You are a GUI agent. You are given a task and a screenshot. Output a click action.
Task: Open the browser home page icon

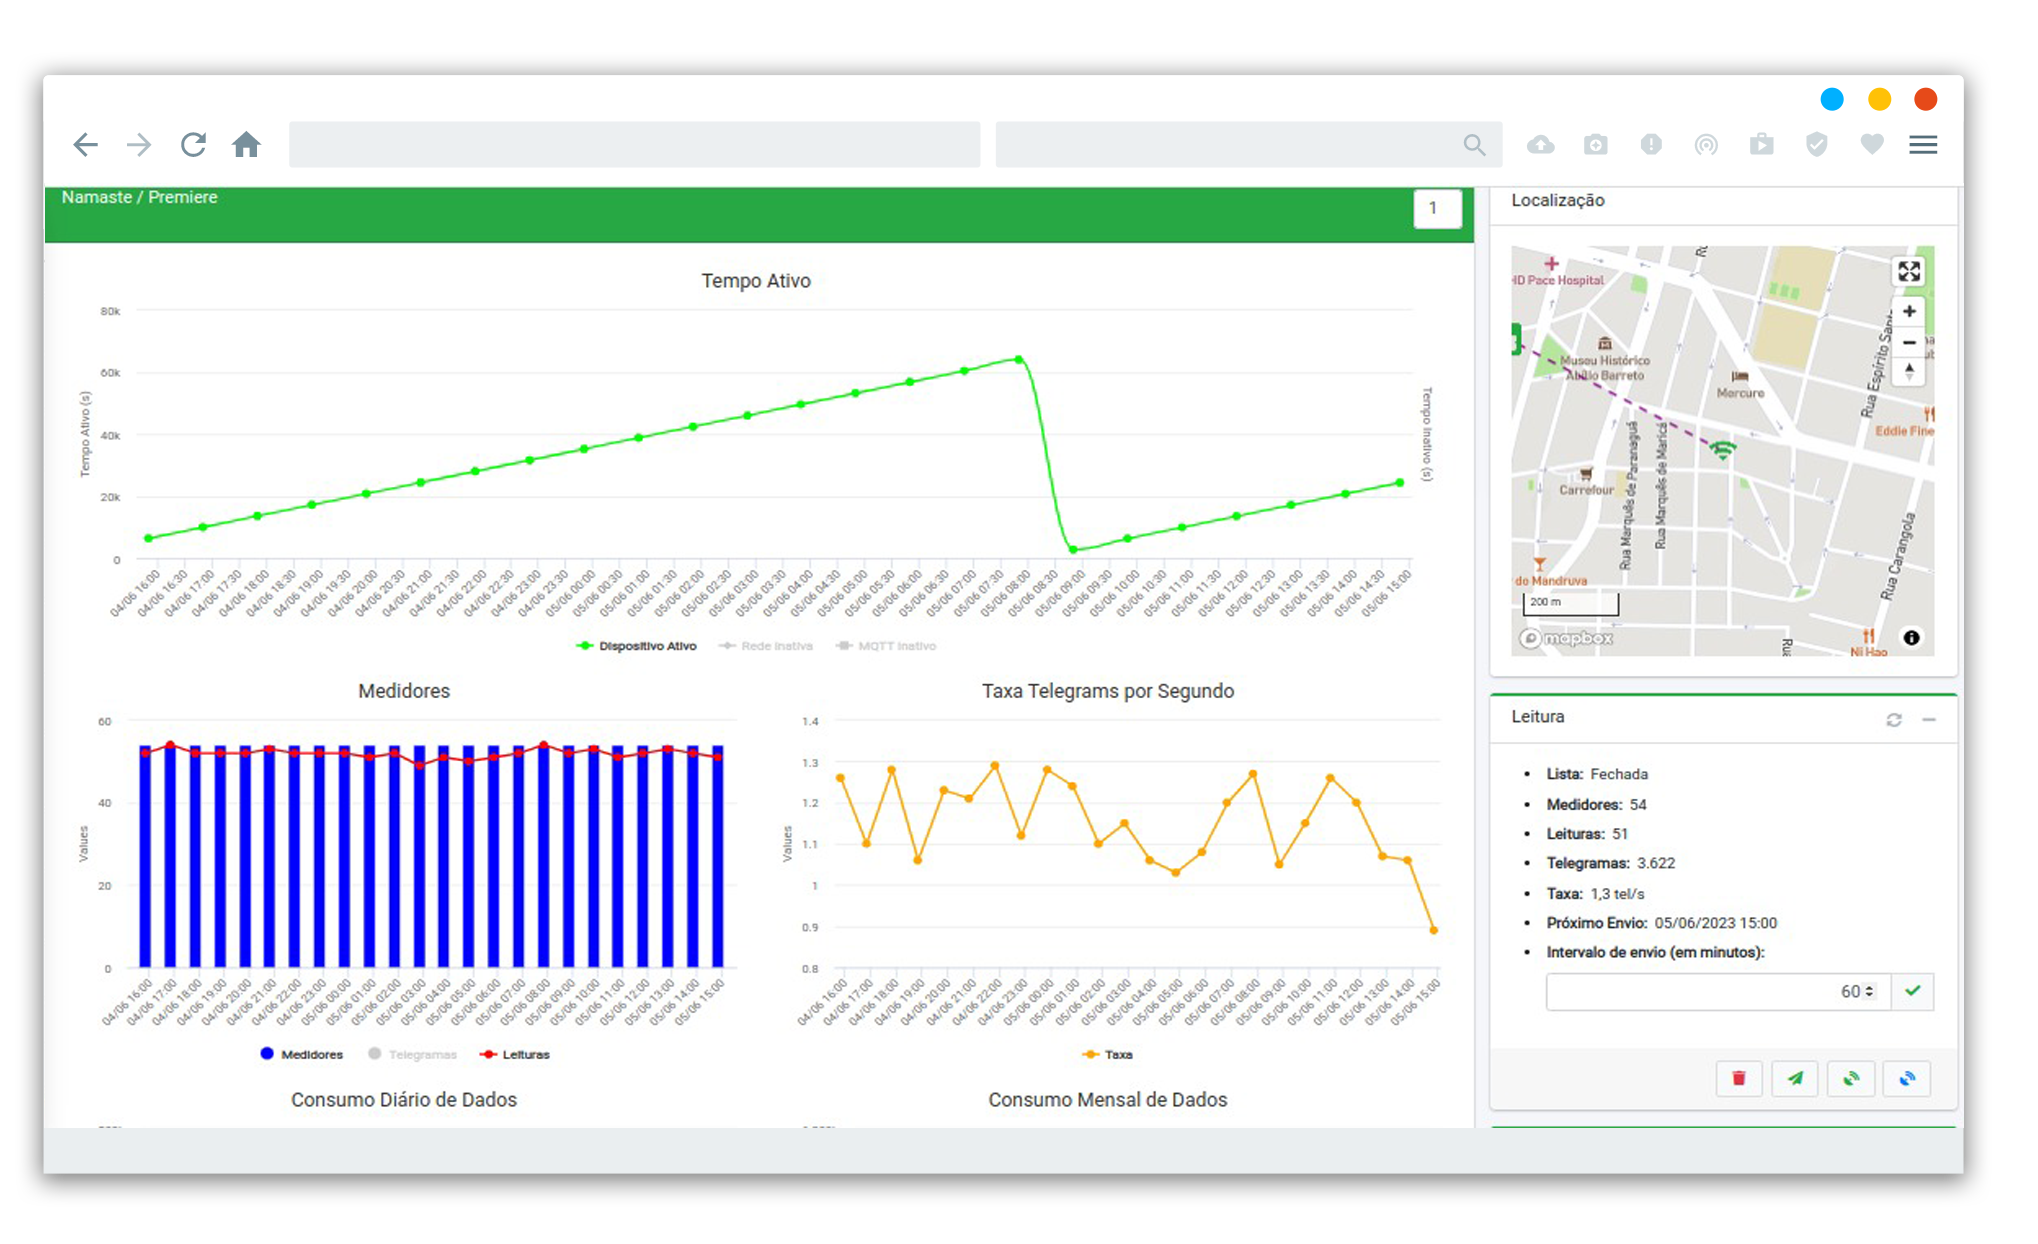[246, 145]
